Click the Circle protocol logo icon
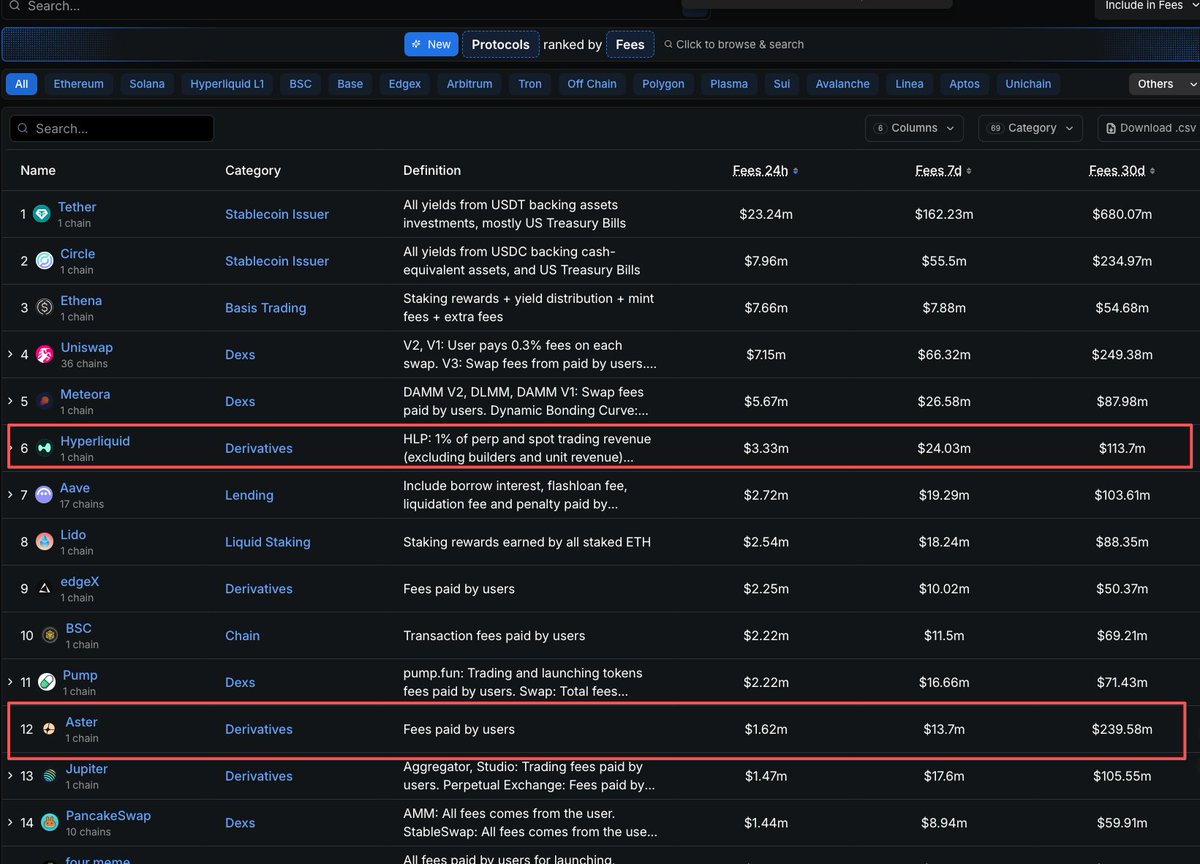Screen dimensions: 1200x864 [44, 261]
